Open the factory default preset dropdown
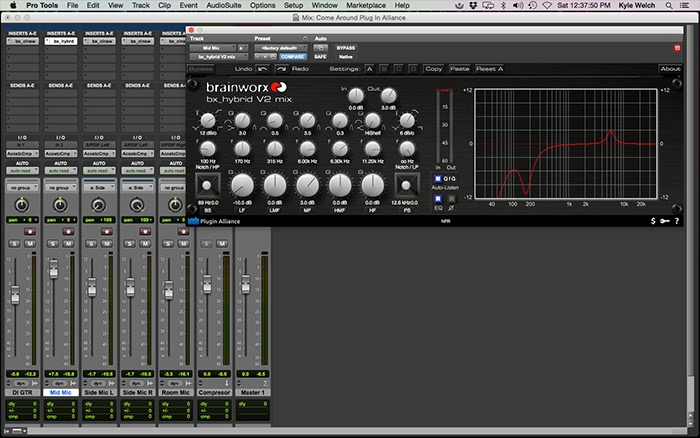The height and width of the screenshot is (438, 700). point(281,48)
